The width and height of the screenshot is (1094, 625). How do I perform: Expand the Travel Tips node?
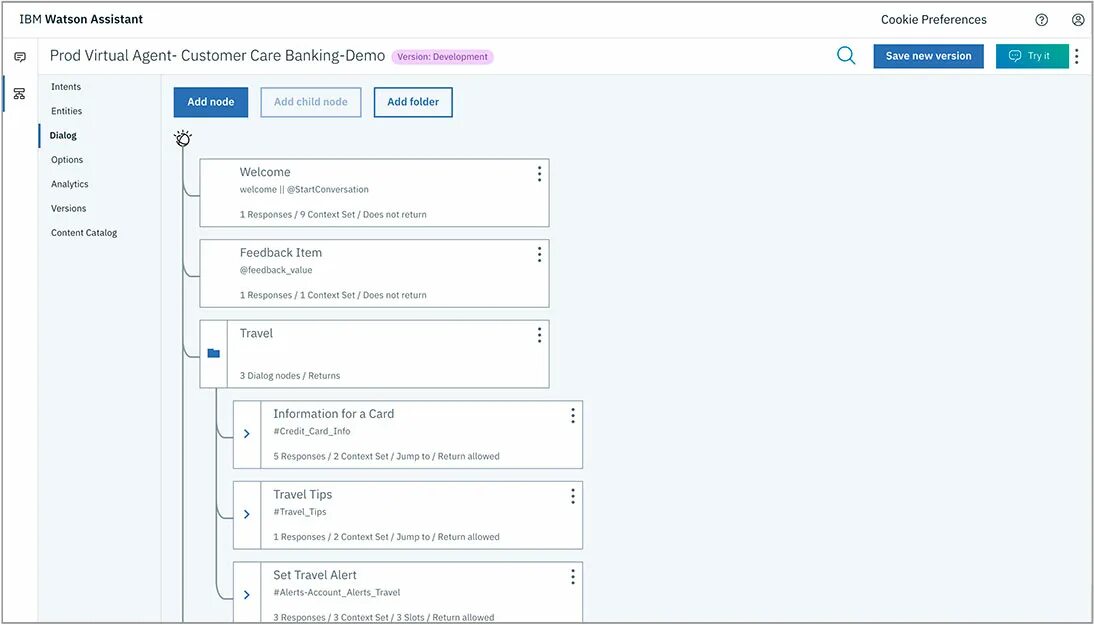tap(246, 514)
